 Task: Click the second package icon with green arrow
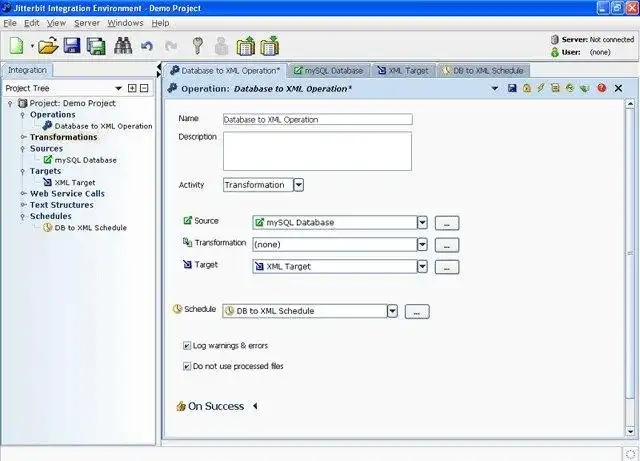tap(269, 46)
